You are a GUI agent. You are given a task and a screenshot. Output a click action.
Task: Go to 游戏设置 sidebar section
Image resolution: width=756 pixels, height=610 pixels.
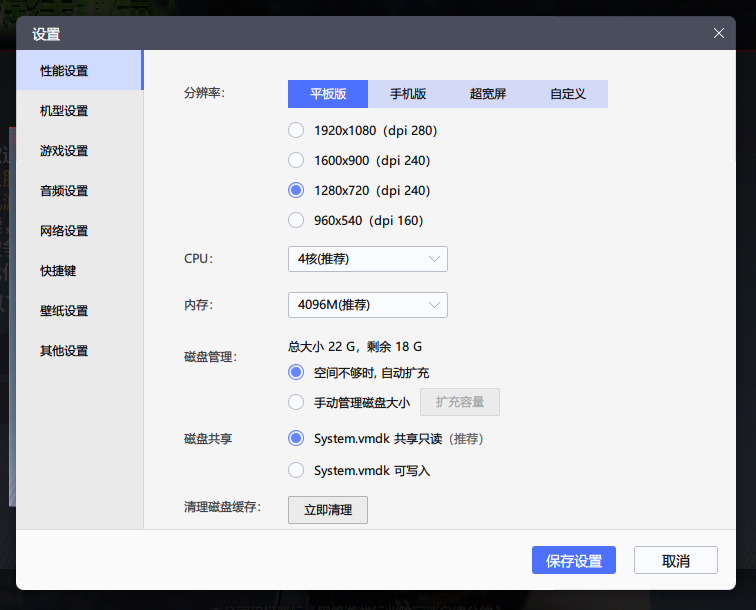point(64,151)
